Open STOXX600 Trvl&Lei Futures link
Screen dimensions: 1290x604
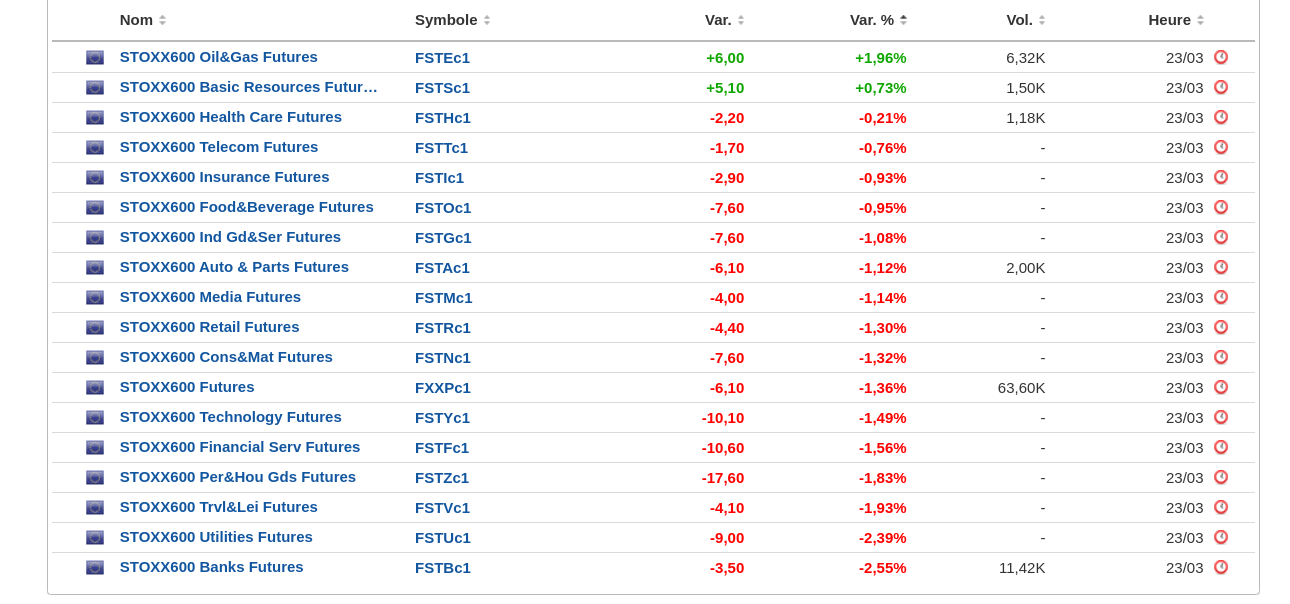tap(218, 507)
